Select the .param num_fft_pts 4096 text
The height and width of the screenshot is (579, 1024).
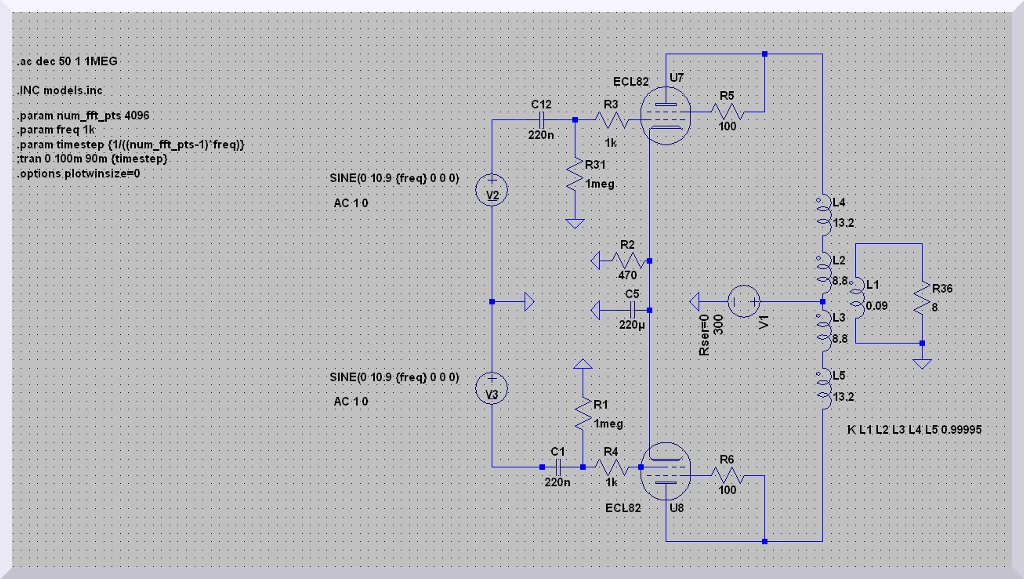tap(83, 117)
